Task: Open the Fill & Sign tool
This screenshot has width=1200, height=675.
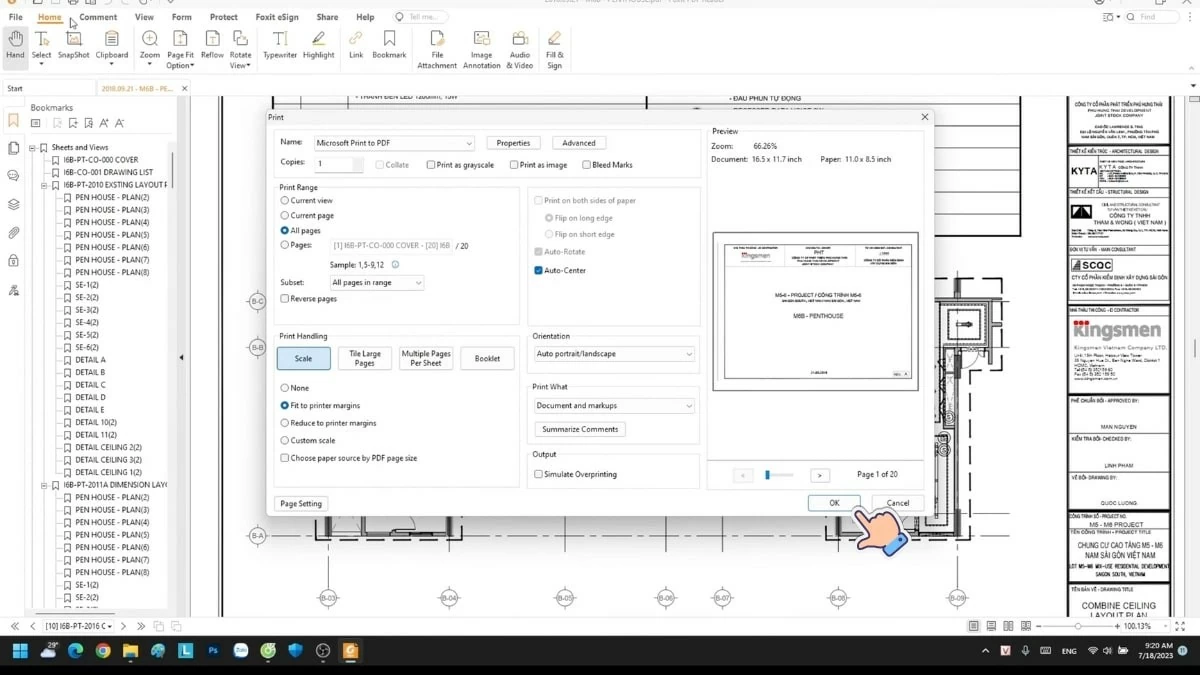Action: [x=554, y=45]
